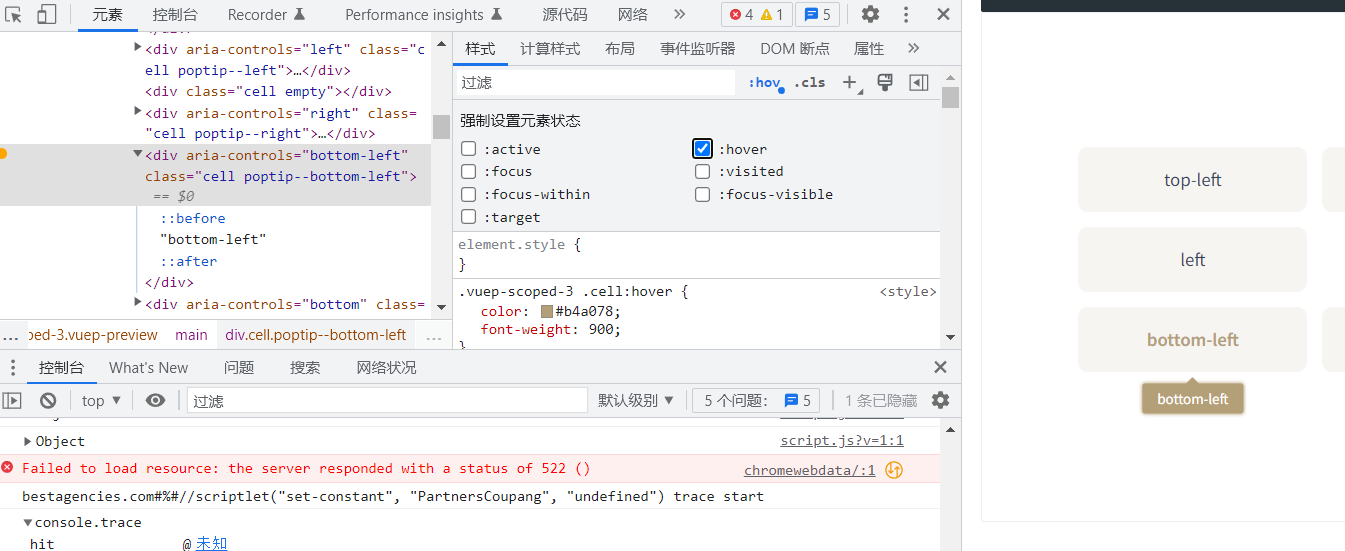1345x551 pixels.
Task: Enable the :focus-visible state checkbox
Action: click(703, 195)
